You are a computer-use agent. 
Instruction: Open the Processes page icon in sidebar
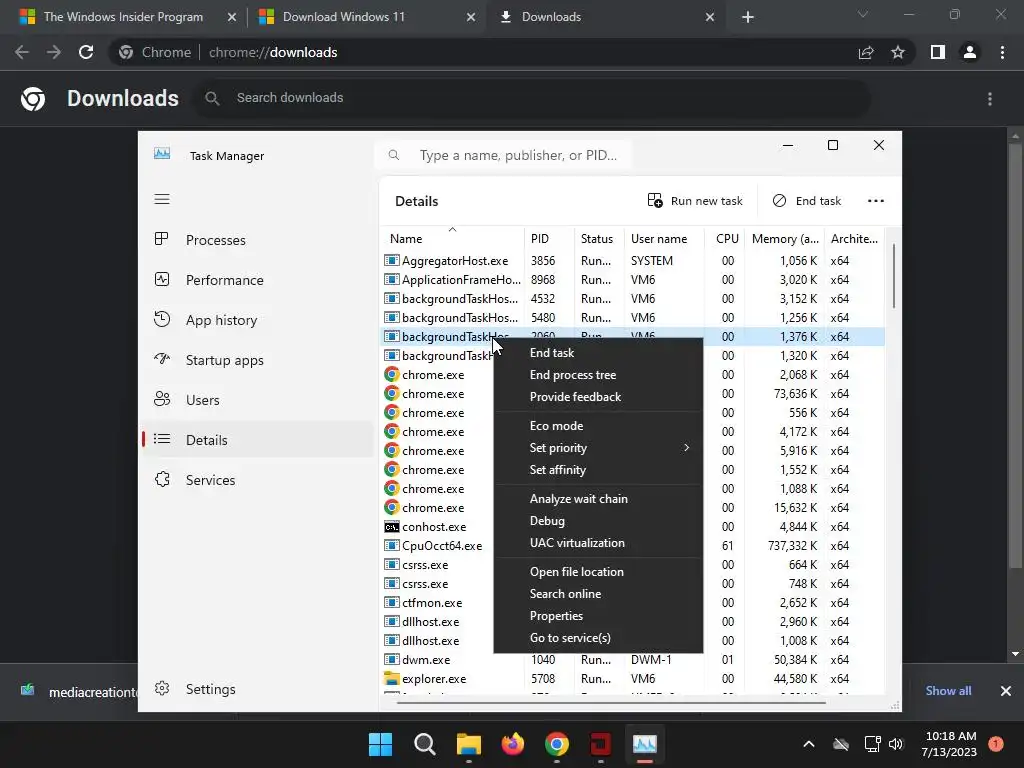(x=161, y=239)
